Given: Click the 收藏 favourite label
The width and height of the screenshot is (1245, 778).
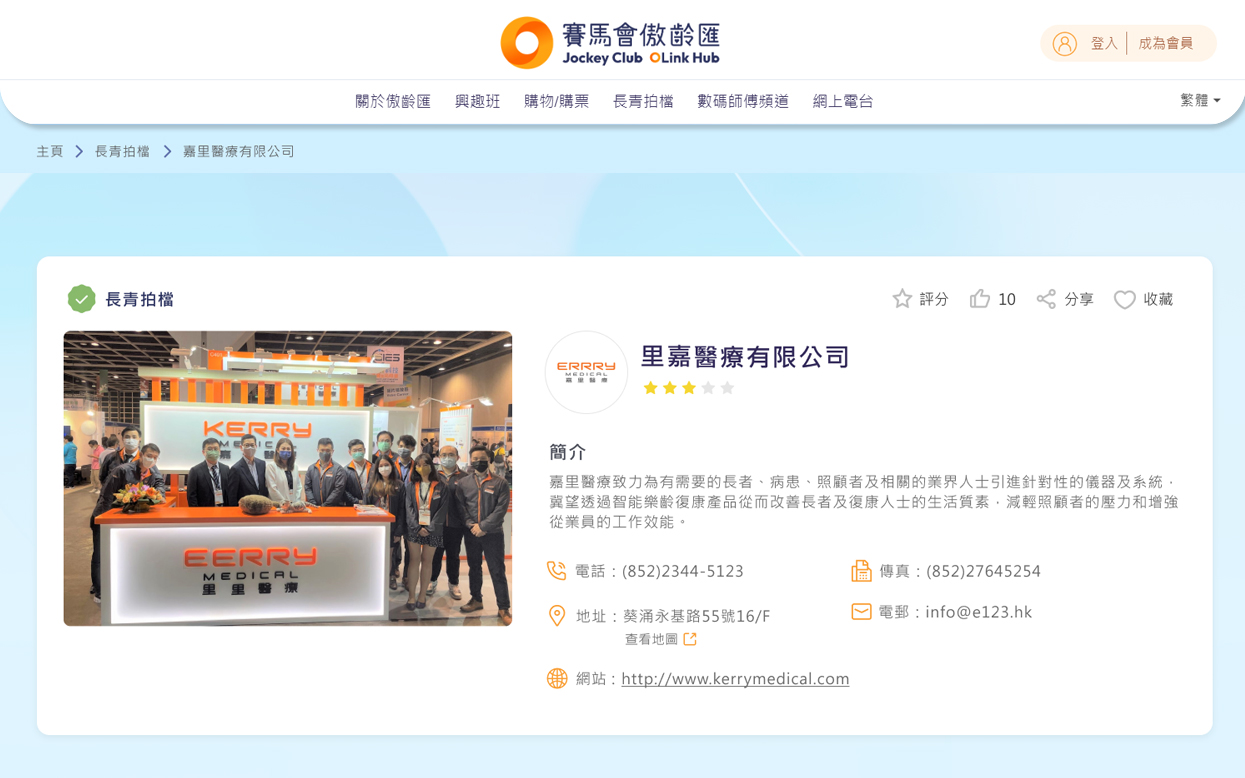Looking at the screenshot, I should (1158, 299).
